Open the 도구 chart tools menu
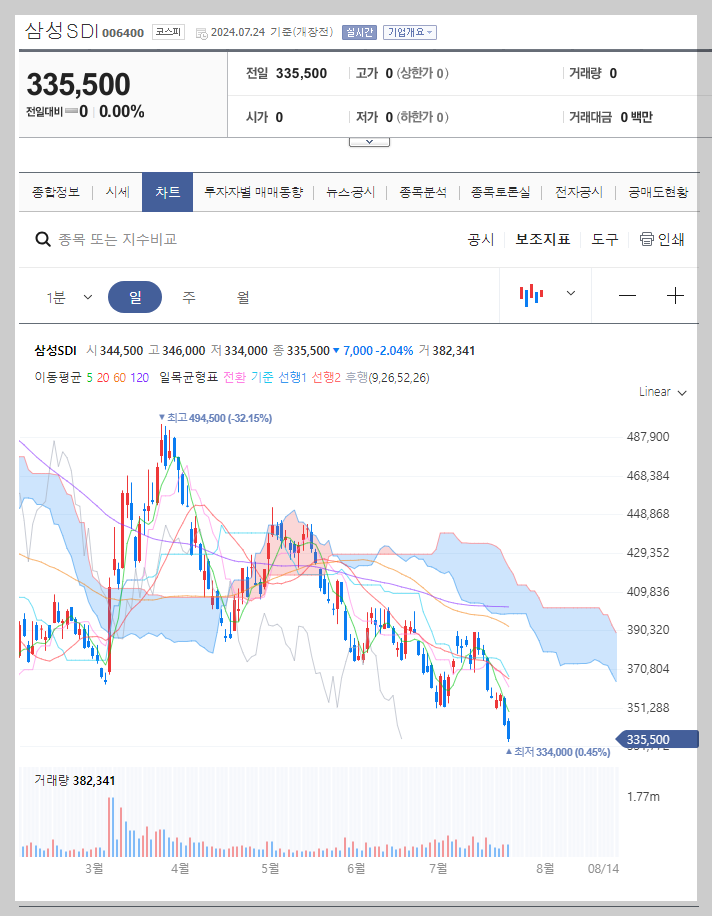 [604, 239]
